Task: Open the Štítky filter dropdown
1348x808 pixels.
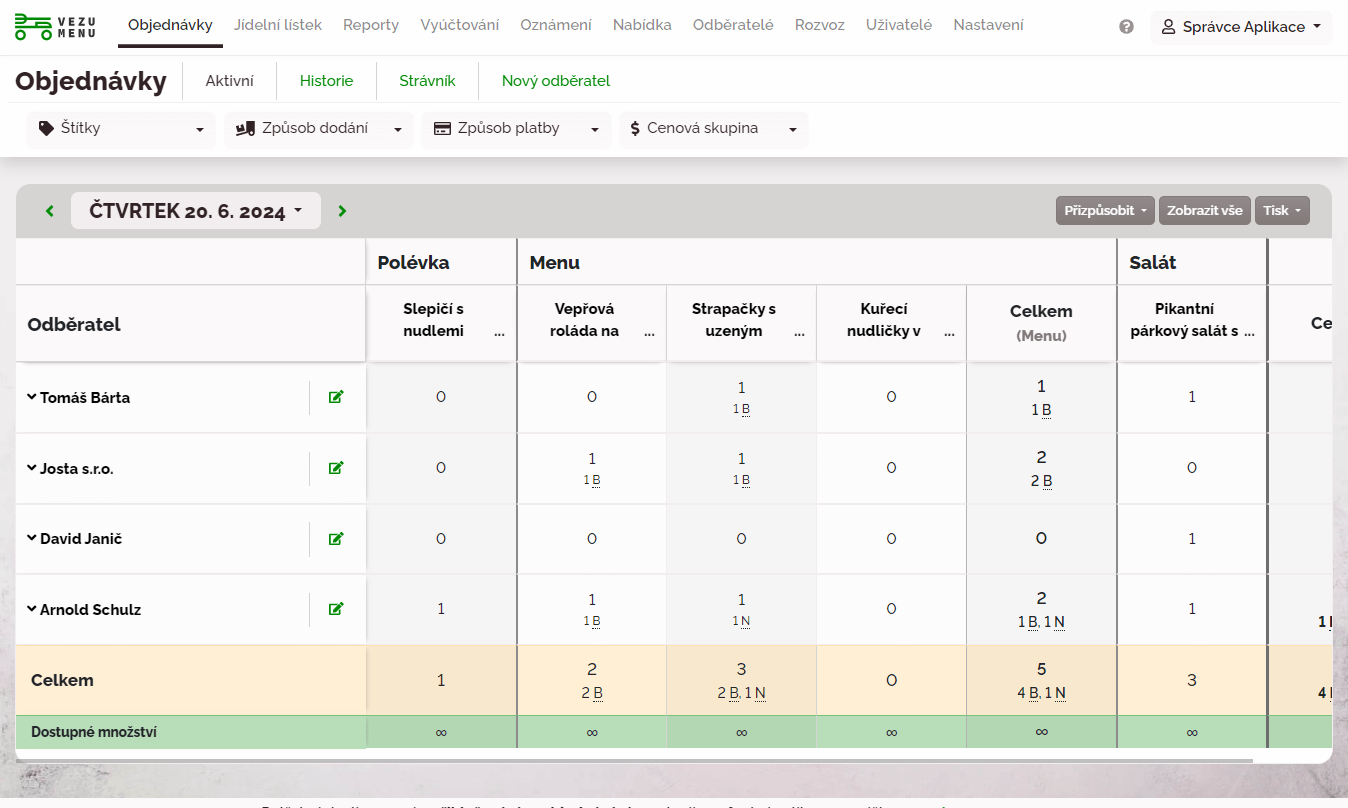Action: click(121, 129)
